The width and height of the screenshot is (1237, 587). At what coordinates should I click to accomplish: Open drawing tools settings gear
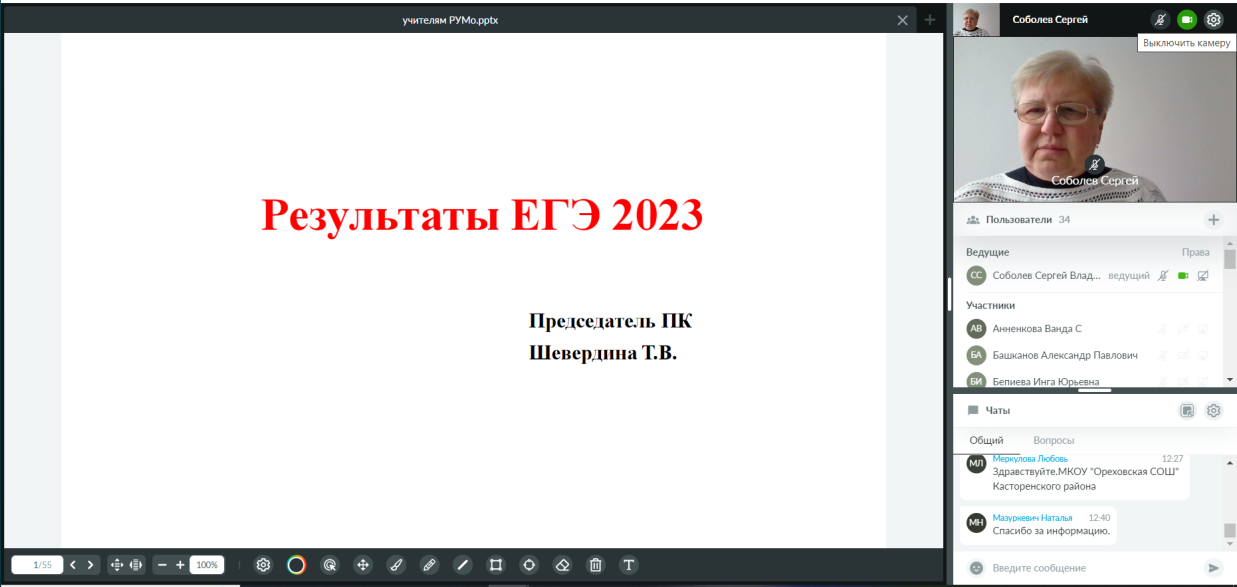[x=263, y=565]
